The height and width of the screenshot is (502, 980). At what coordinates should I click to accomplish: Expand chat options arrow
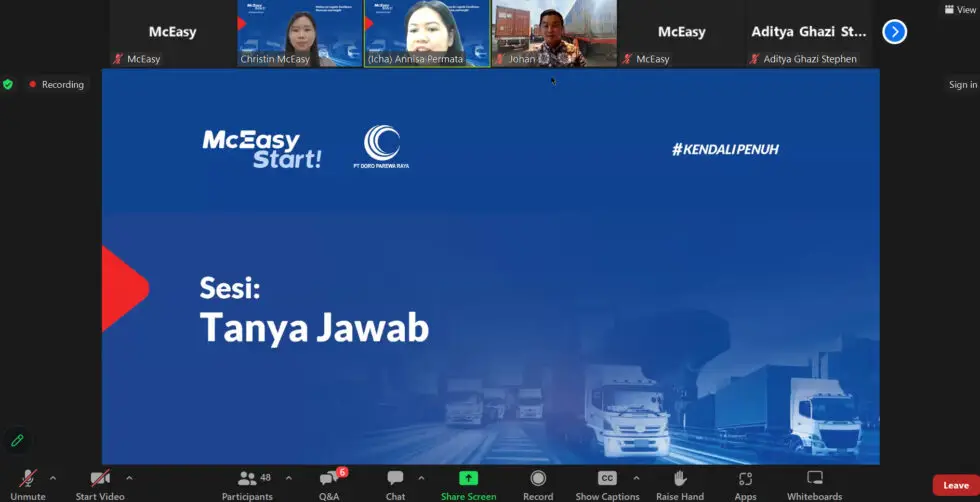[421, 478]
